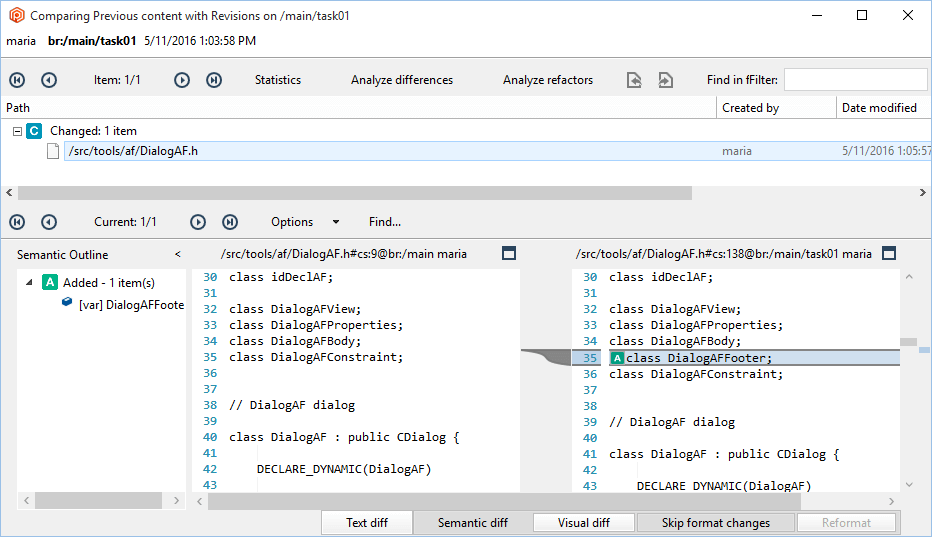Screen dimensions: 932x537
Task: Click the Changed 'C' category icon
Action: tap(34, 131)
